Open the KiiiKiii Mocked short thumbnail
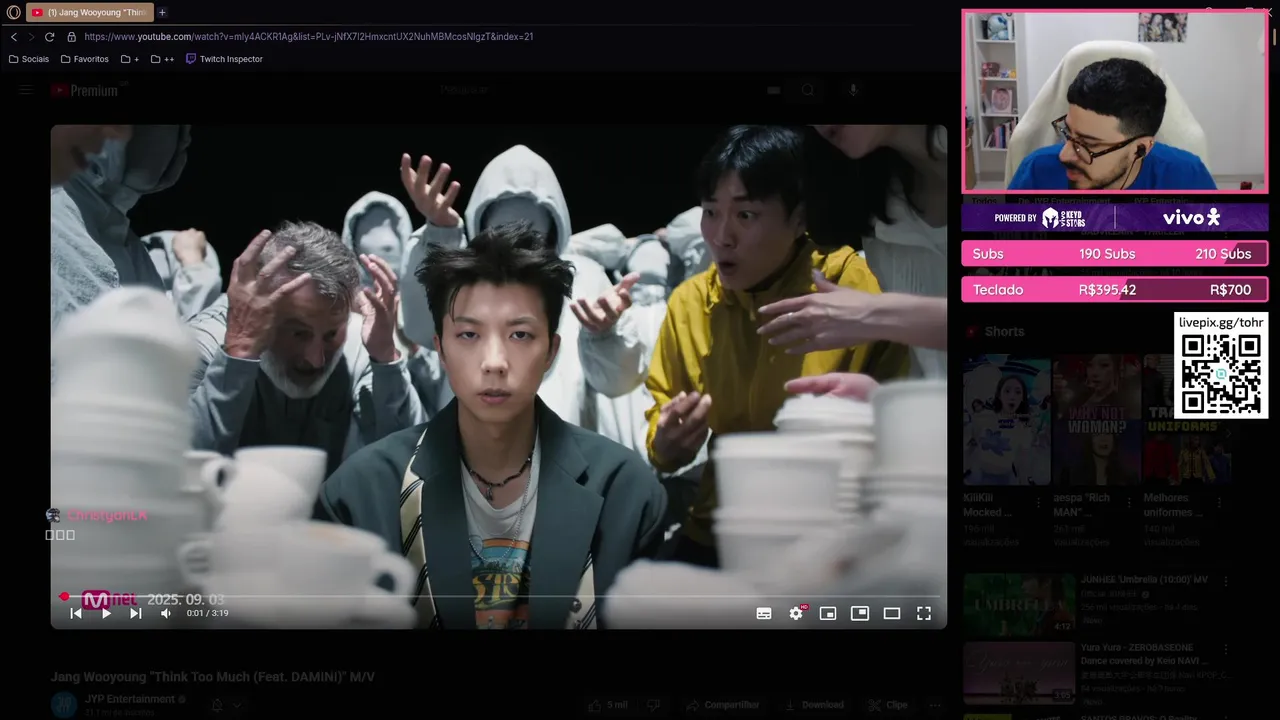Viewport: 1280px width, 720px height. coord(1006,420)
